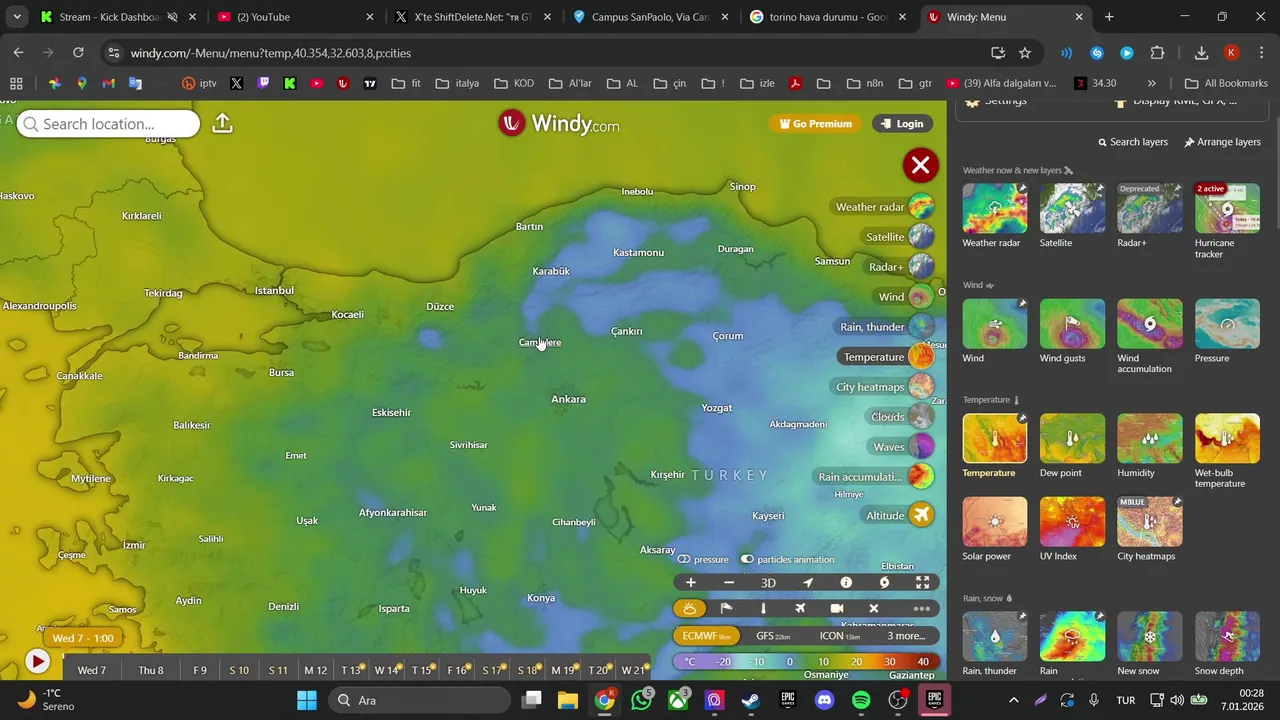Screen dimensions: 1280x720
Task: Select the ECMWF forecast model
Action: [x=707, y=636]
